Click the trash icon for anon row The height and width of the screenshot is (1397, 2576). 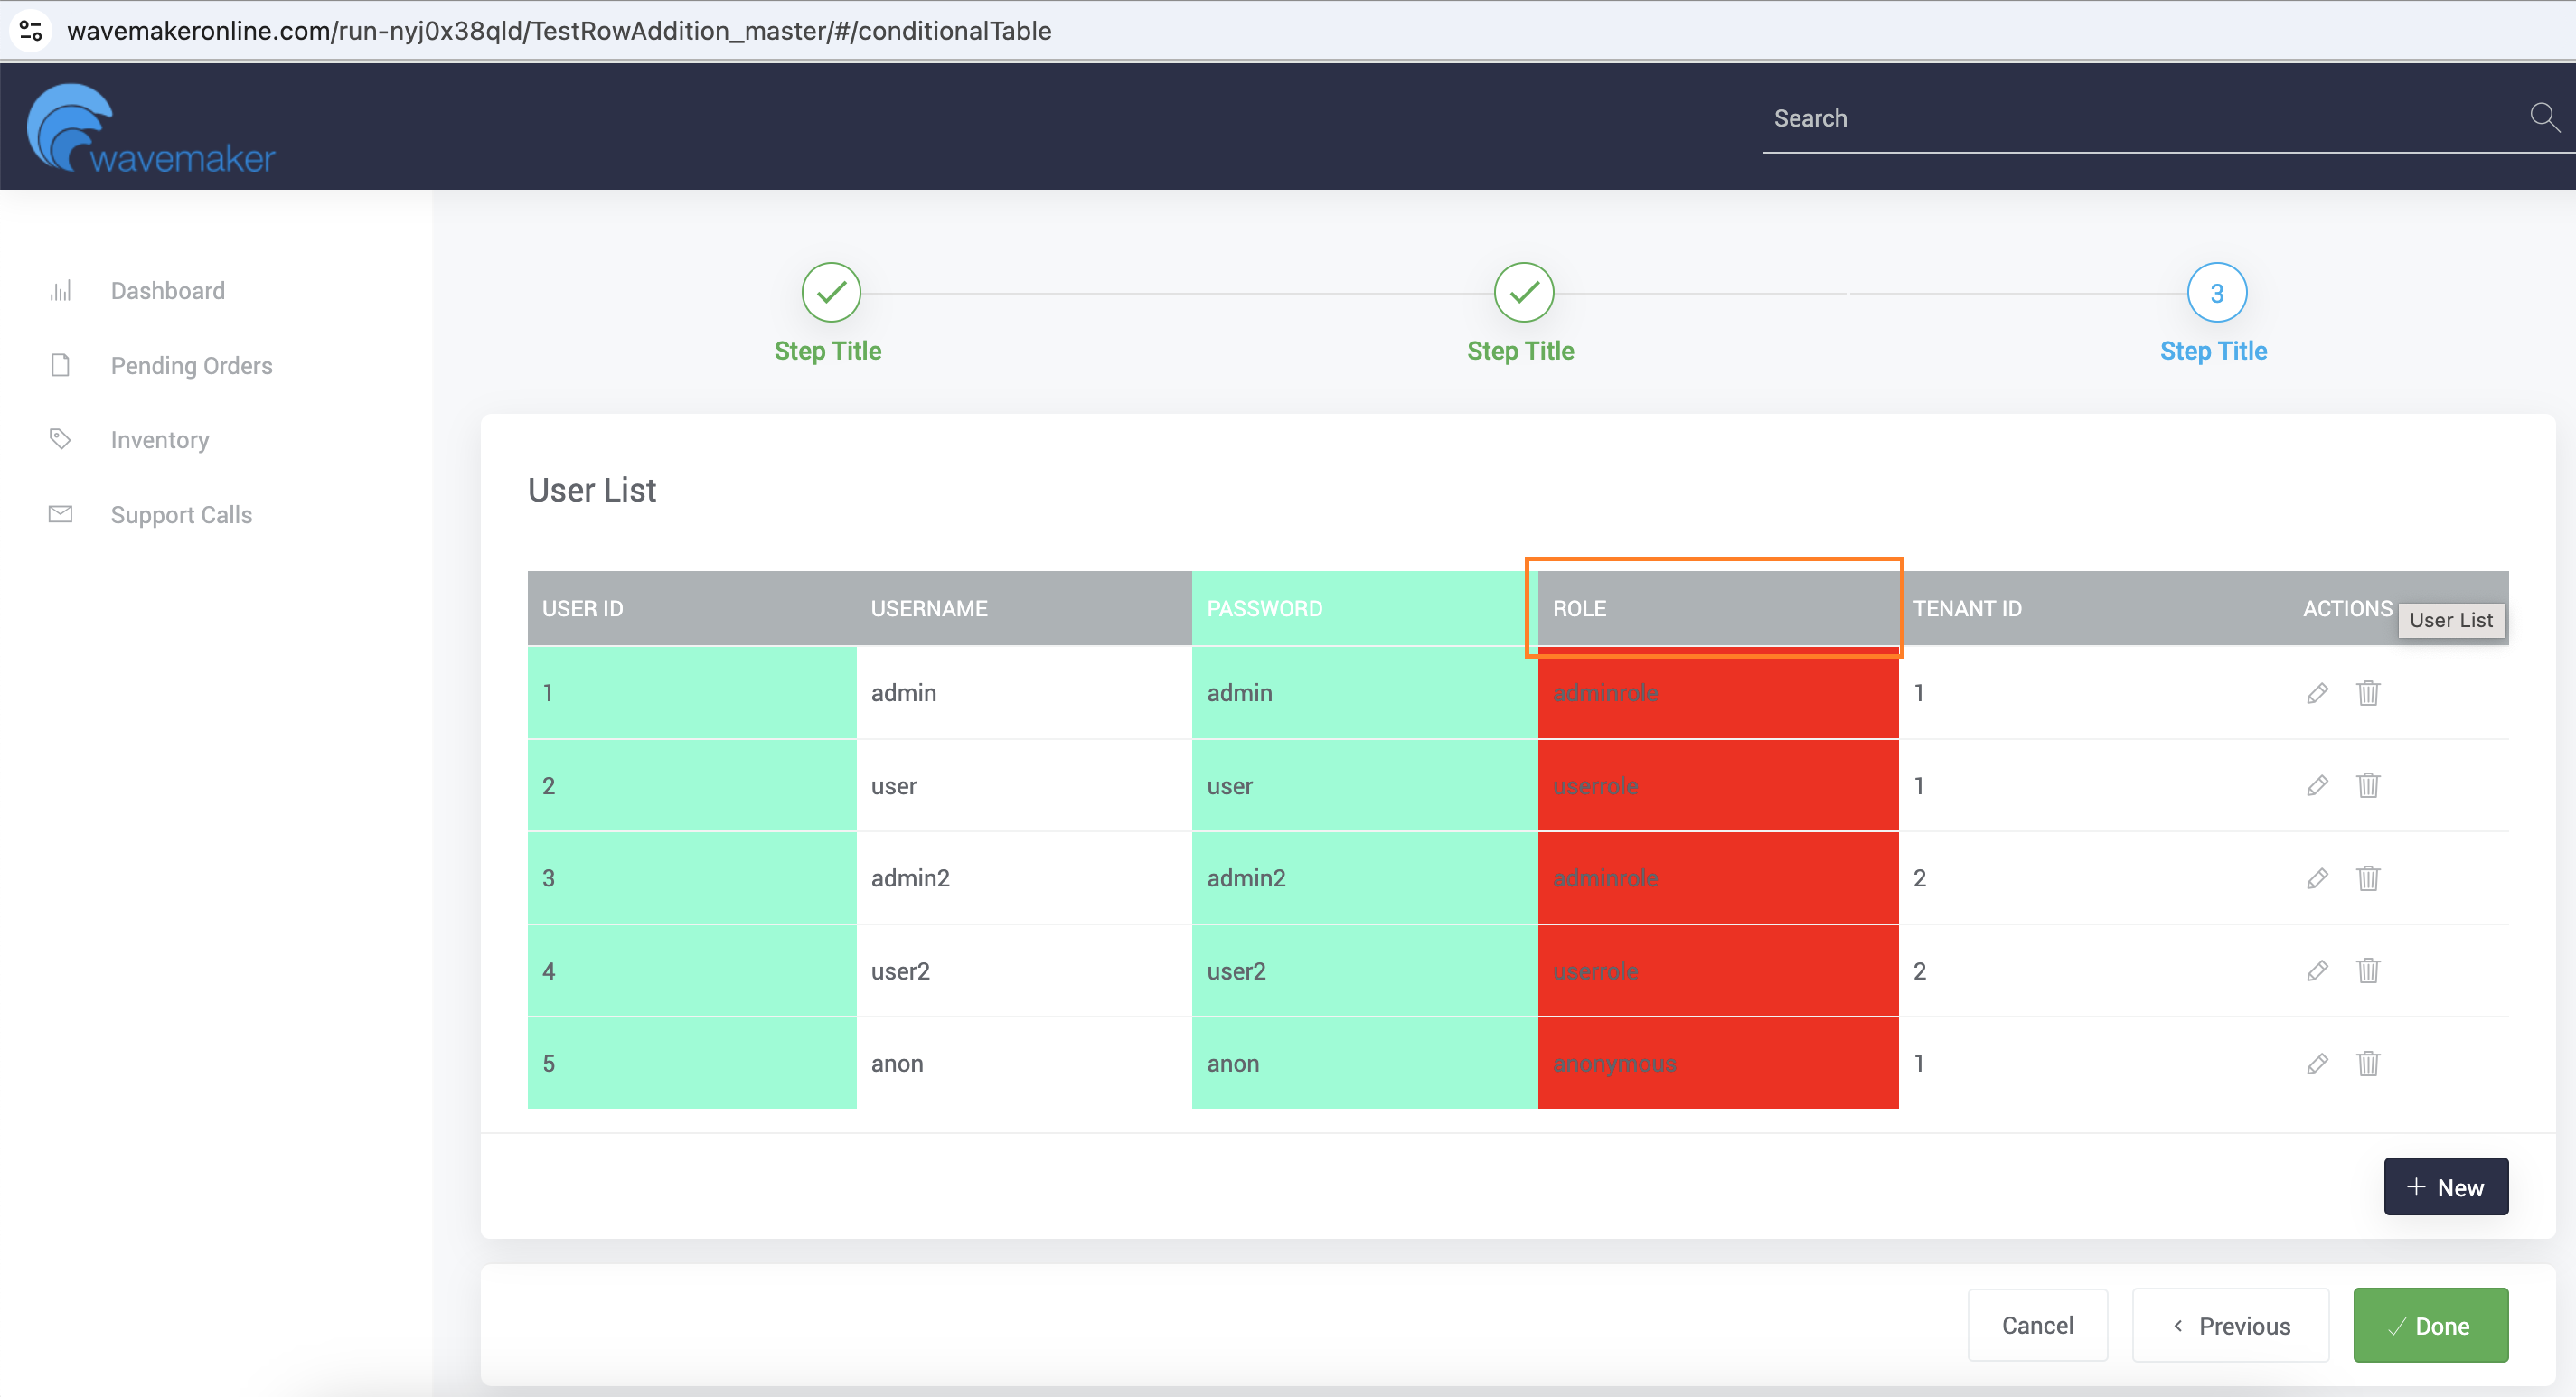coord(2367,1063)
